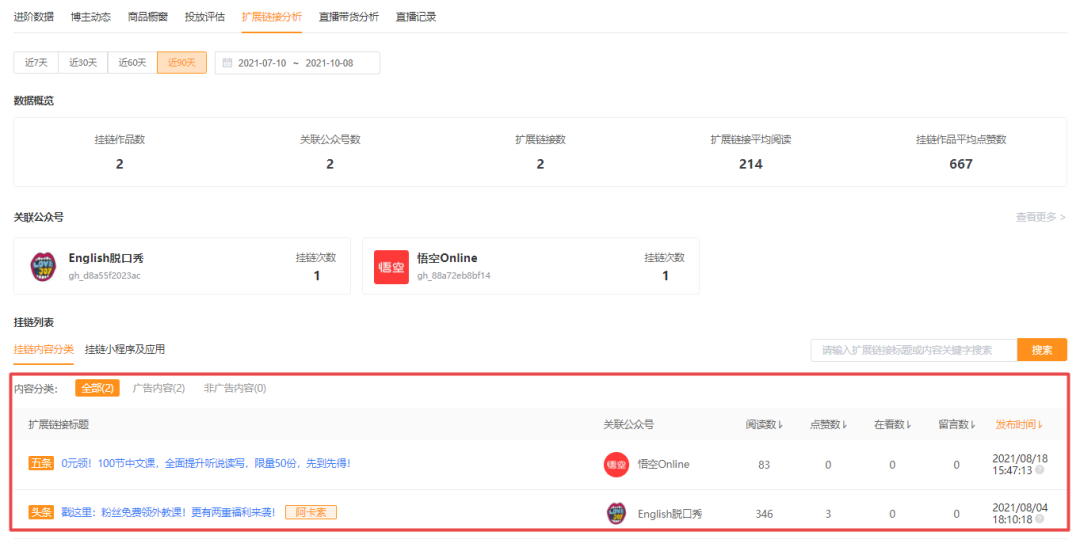This screenshot has height=551, width=1080.
Task: Click the 悟空Online red logo in account card
Action: pyautogui.click(x=391, y=267)
